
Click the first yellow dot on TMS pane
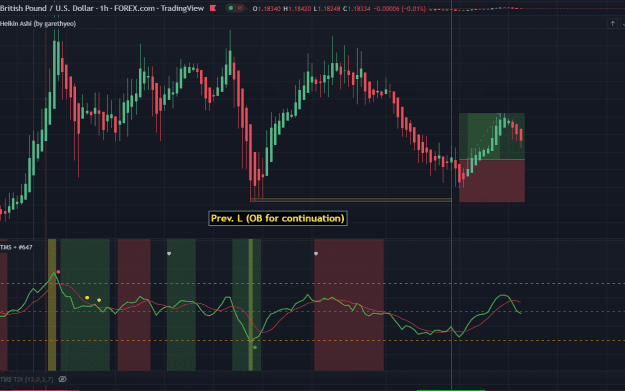[87, 298]
